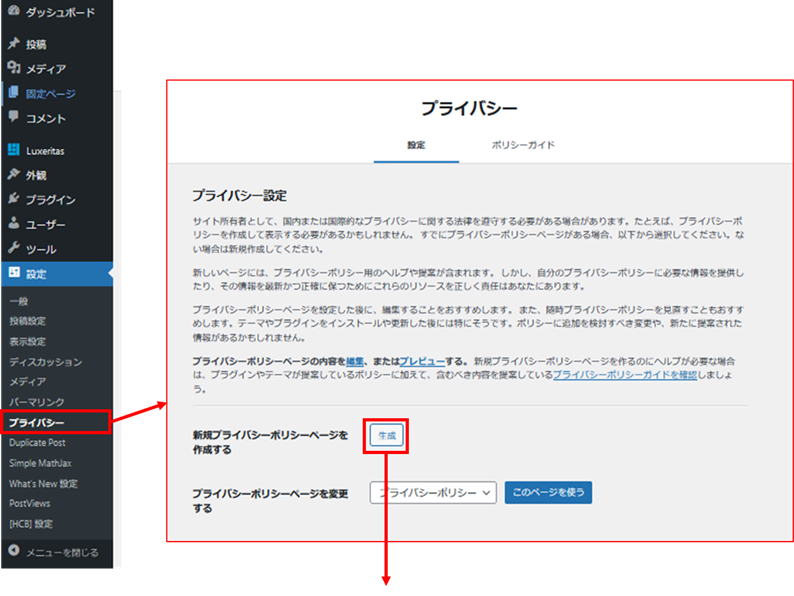
Task: Click the comment bubble icon
Action: (x=13, y=118)
